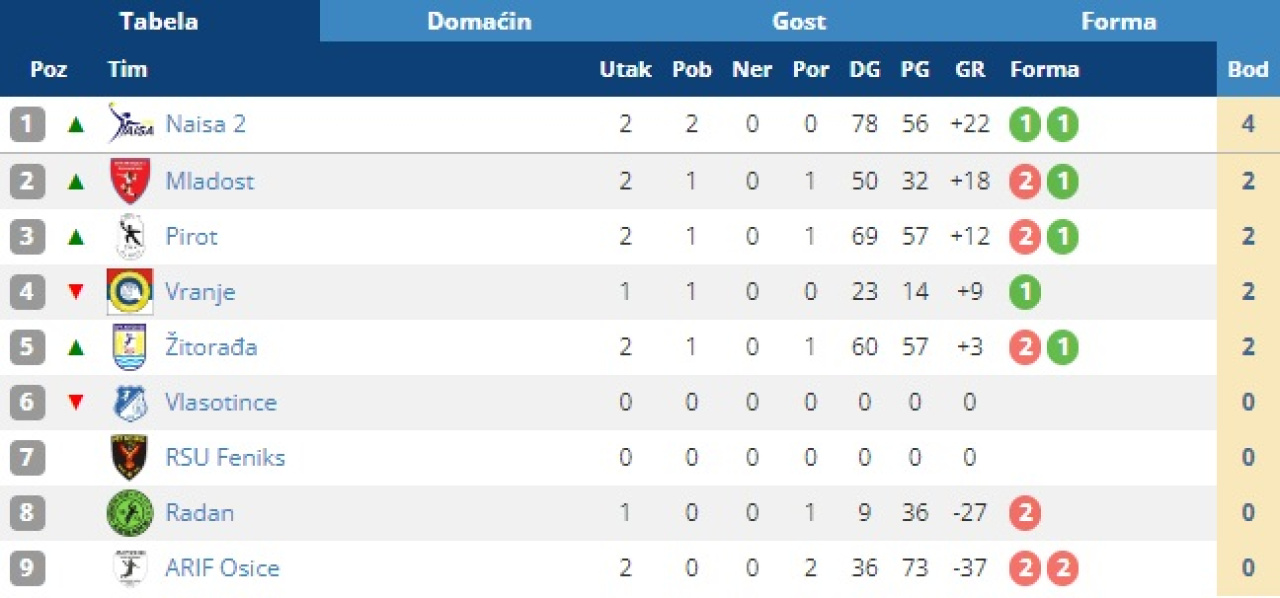The image size is (1280, 598).
Task: Open the Vlasotince team page link
Action: [x=221, y=403]
